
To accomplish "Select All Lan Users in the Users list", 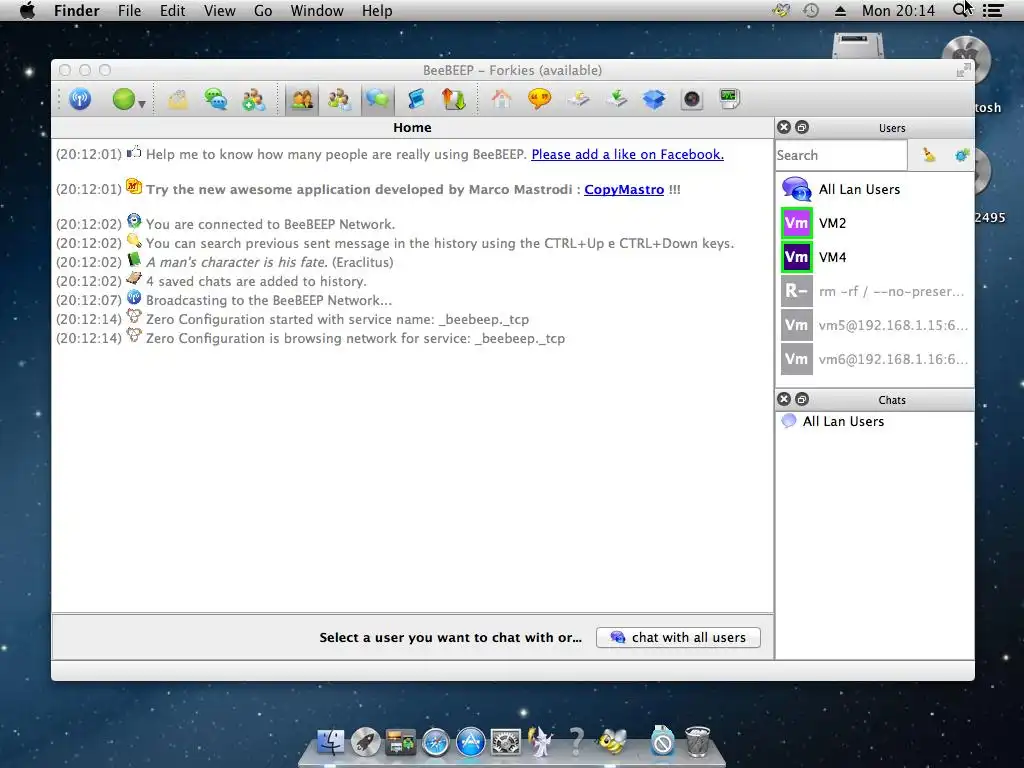I will 874,189.
